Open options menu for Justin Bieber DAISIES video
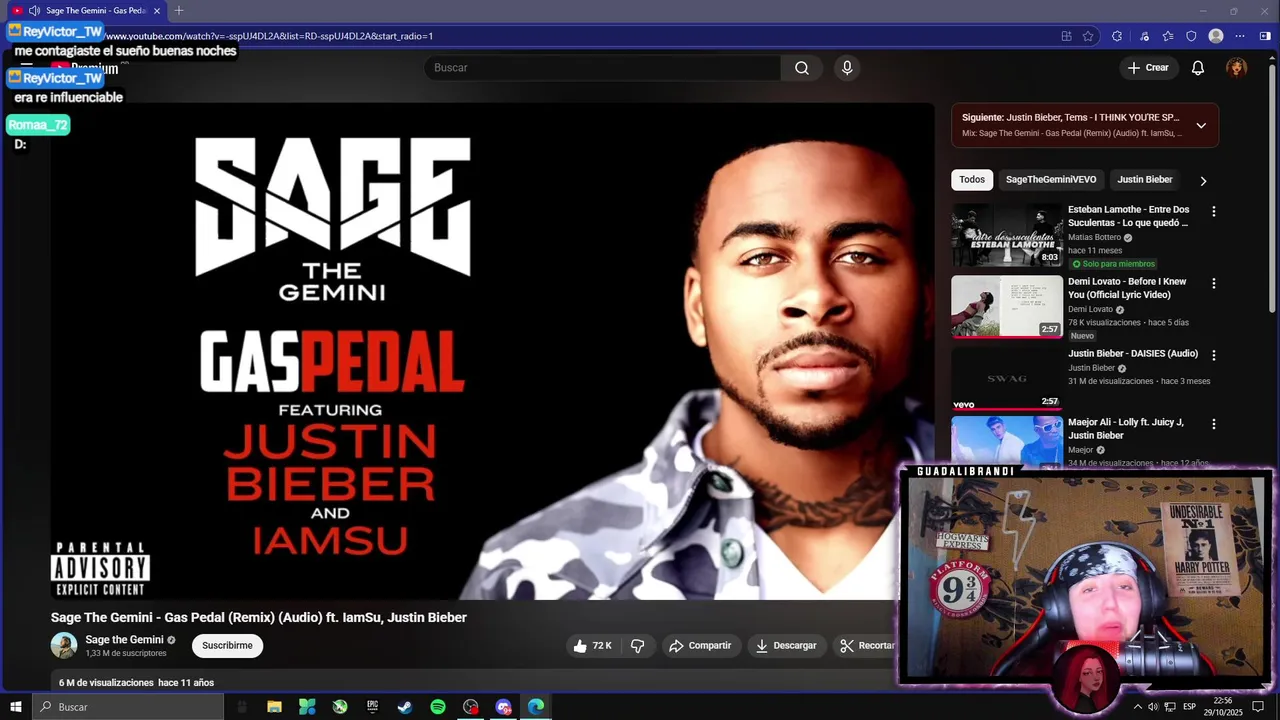 point(1214,356)
